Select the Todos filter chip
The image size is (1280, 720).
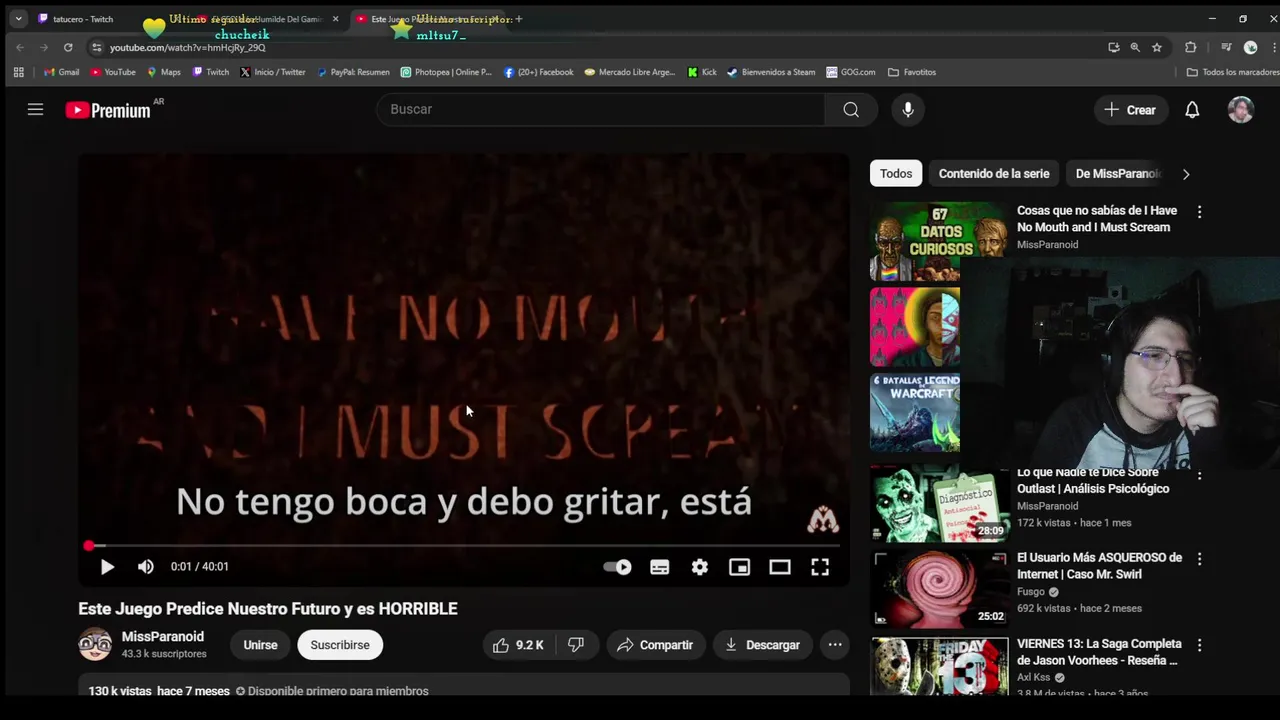(896, 174)
